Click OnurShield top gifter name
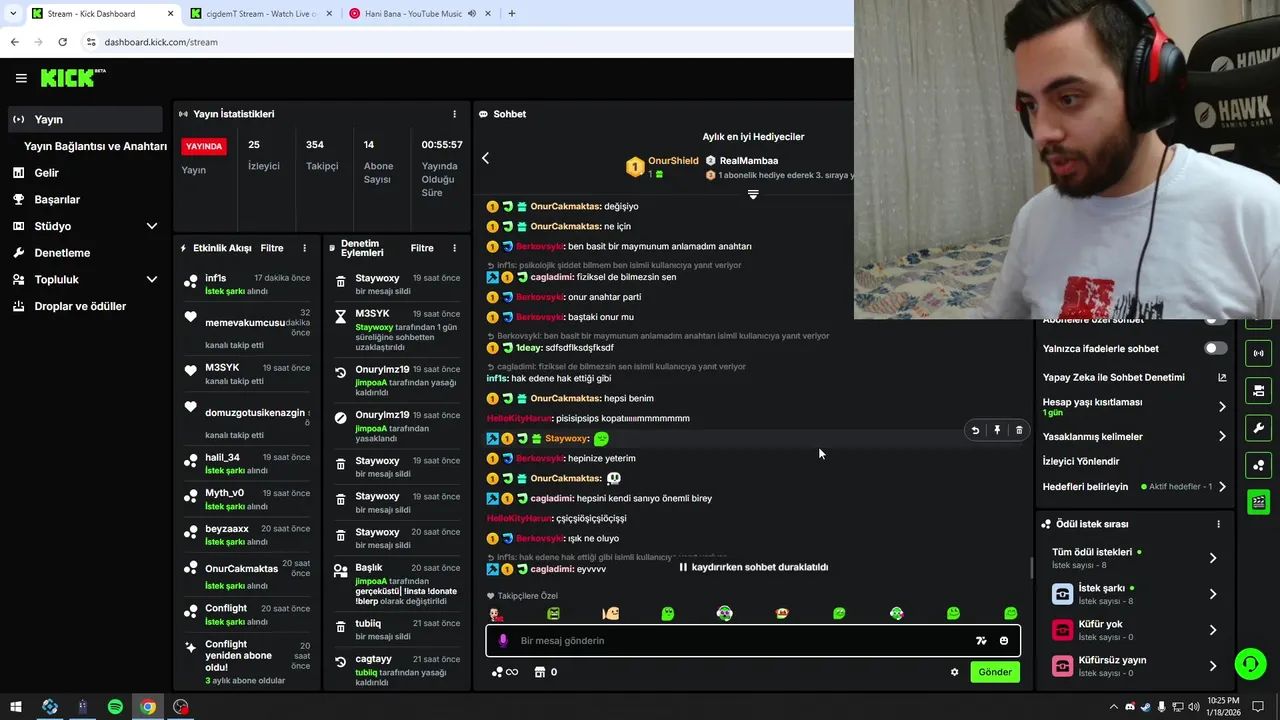Viewport: 1280px width, 720px height. (x=673, y=161)
